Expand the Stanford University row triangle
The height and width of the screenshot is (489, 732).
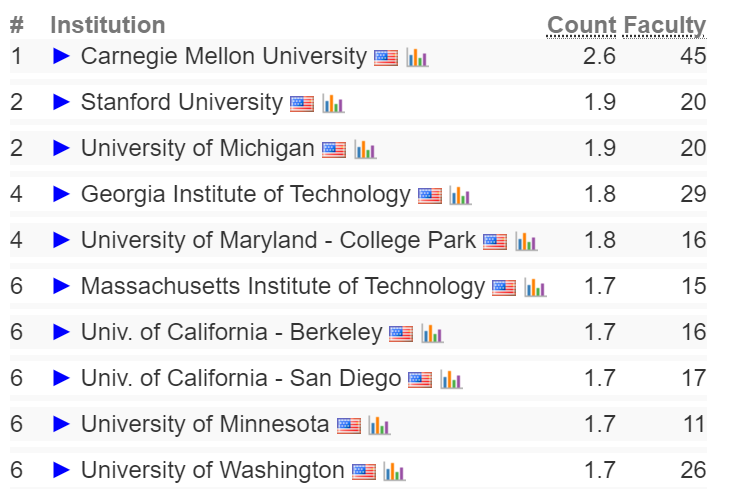point(61,102)
